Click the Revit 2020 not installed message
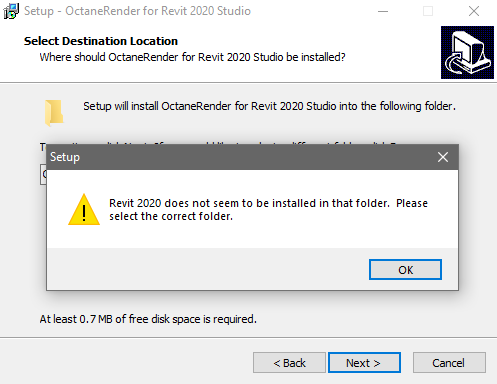 coord(268,210)
